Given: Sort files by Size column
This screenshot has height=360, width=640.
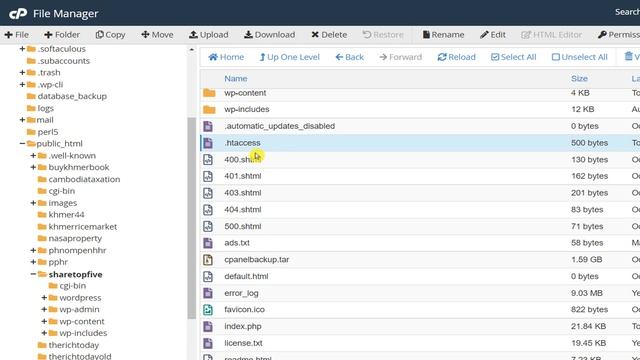Looking at the screenshot, I should click(579, 78).
